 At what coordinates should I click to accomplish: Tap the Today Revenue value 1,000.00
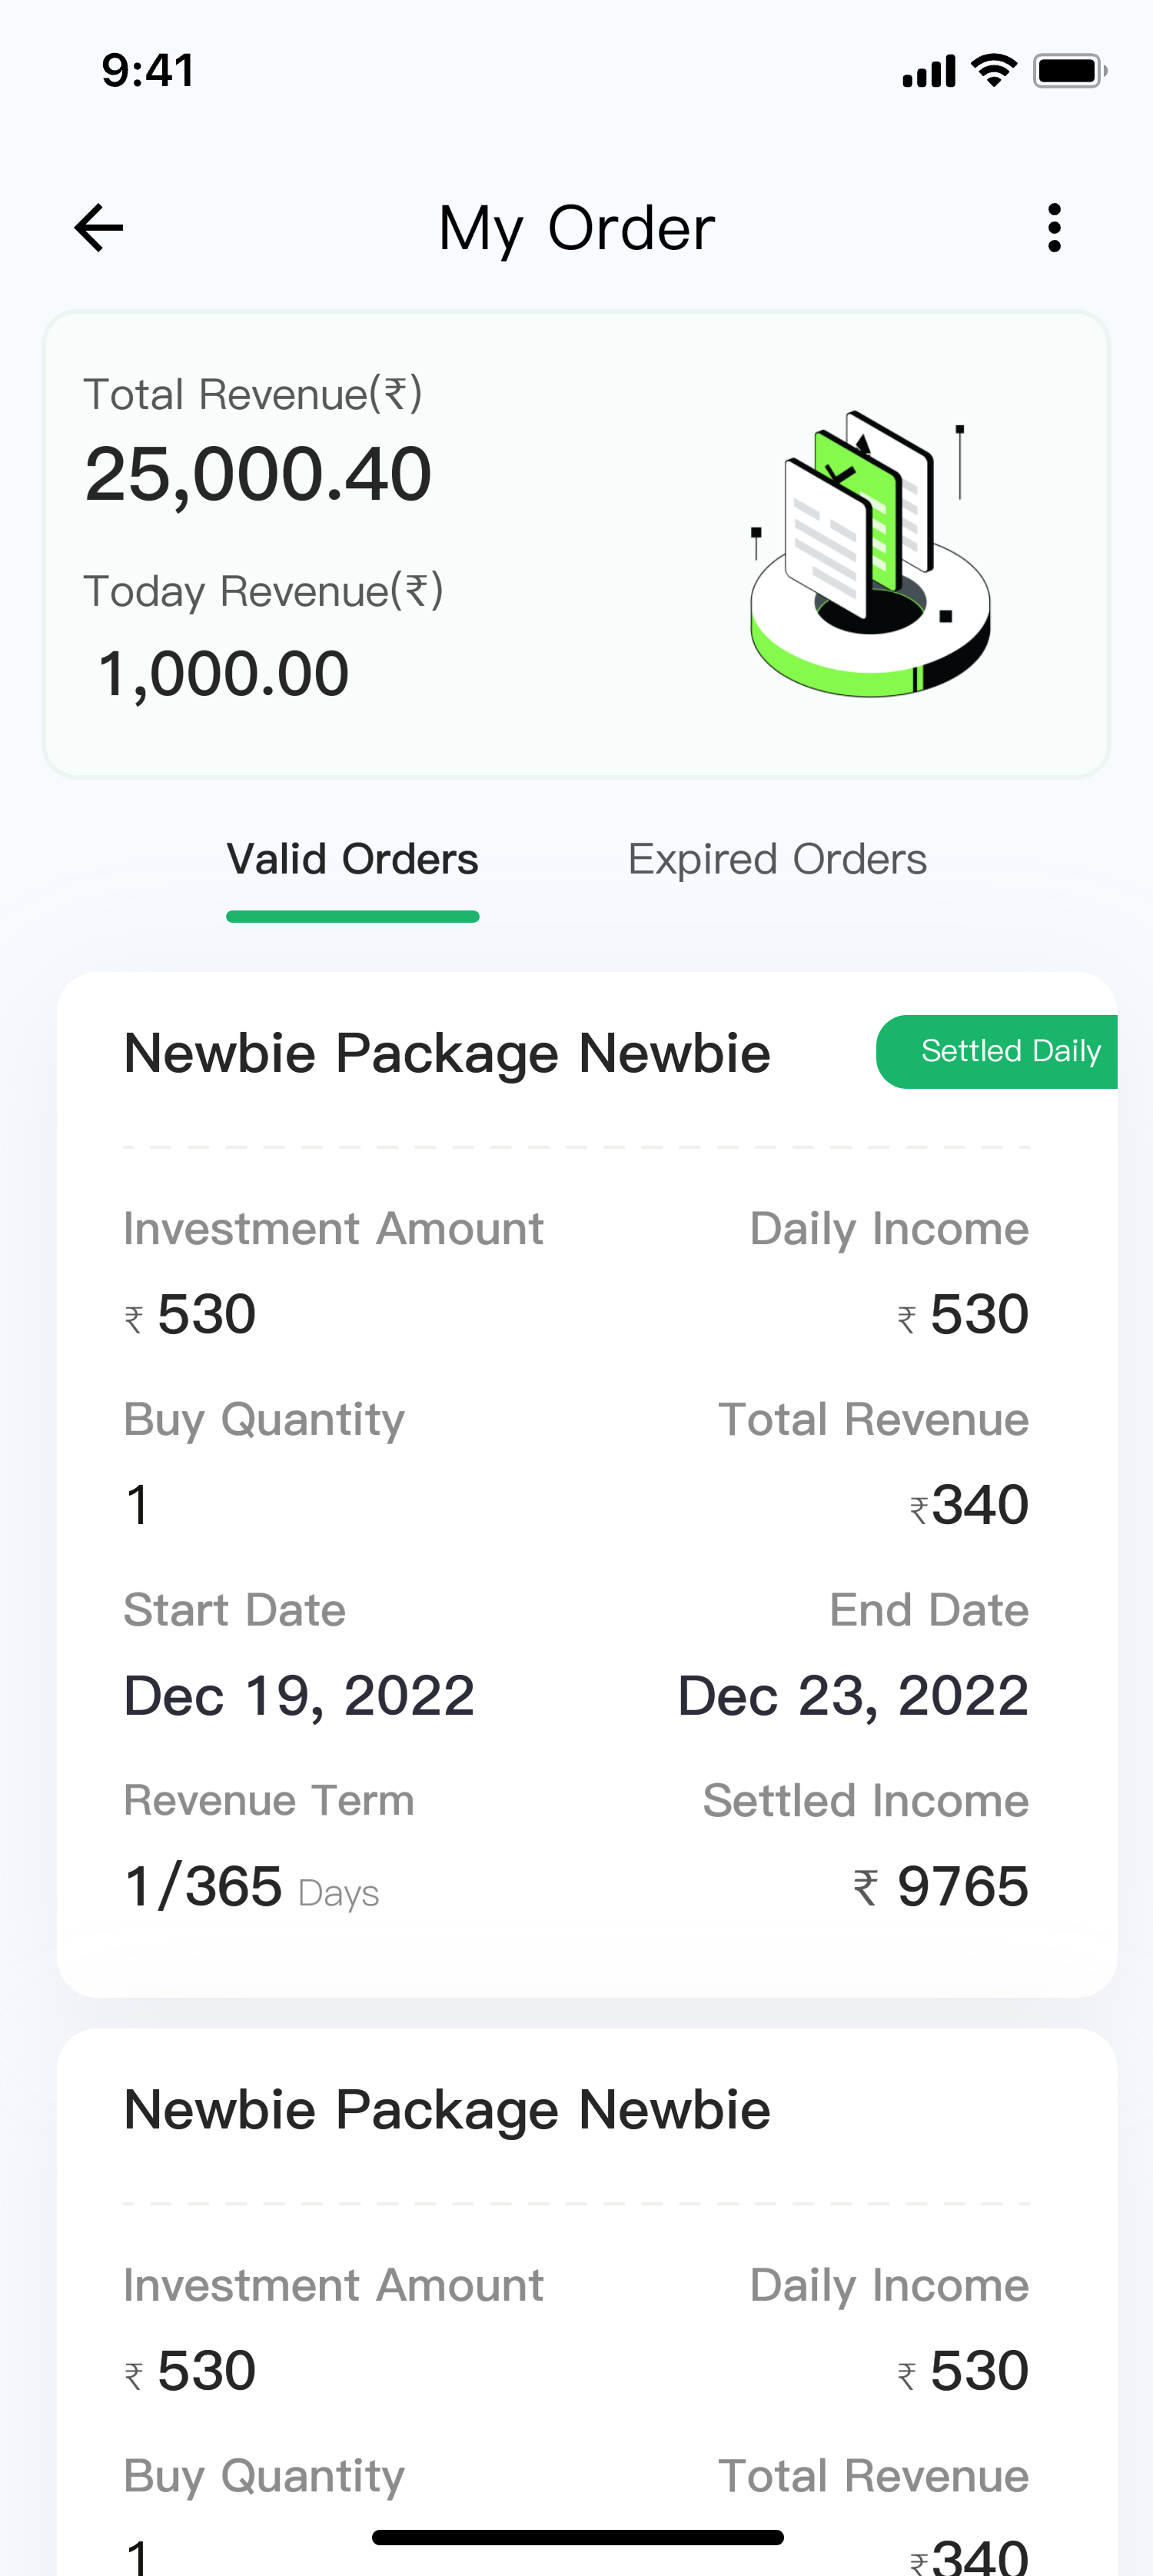pyautogui.click(x=223, y=673)
